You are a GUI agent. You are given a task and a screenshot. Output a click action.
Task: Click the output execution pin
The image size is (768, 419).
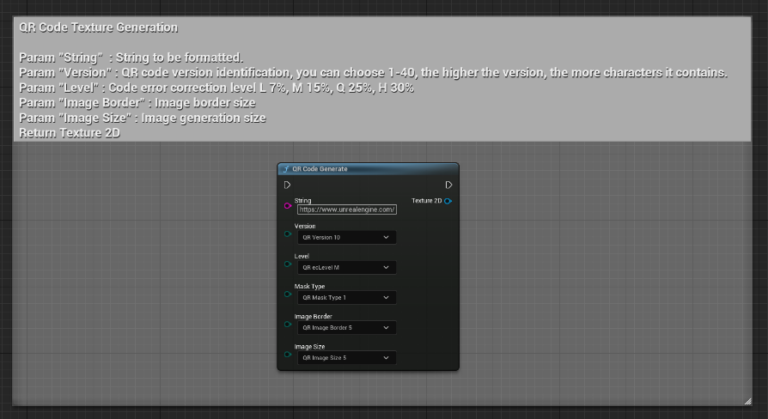pos(449,185)
